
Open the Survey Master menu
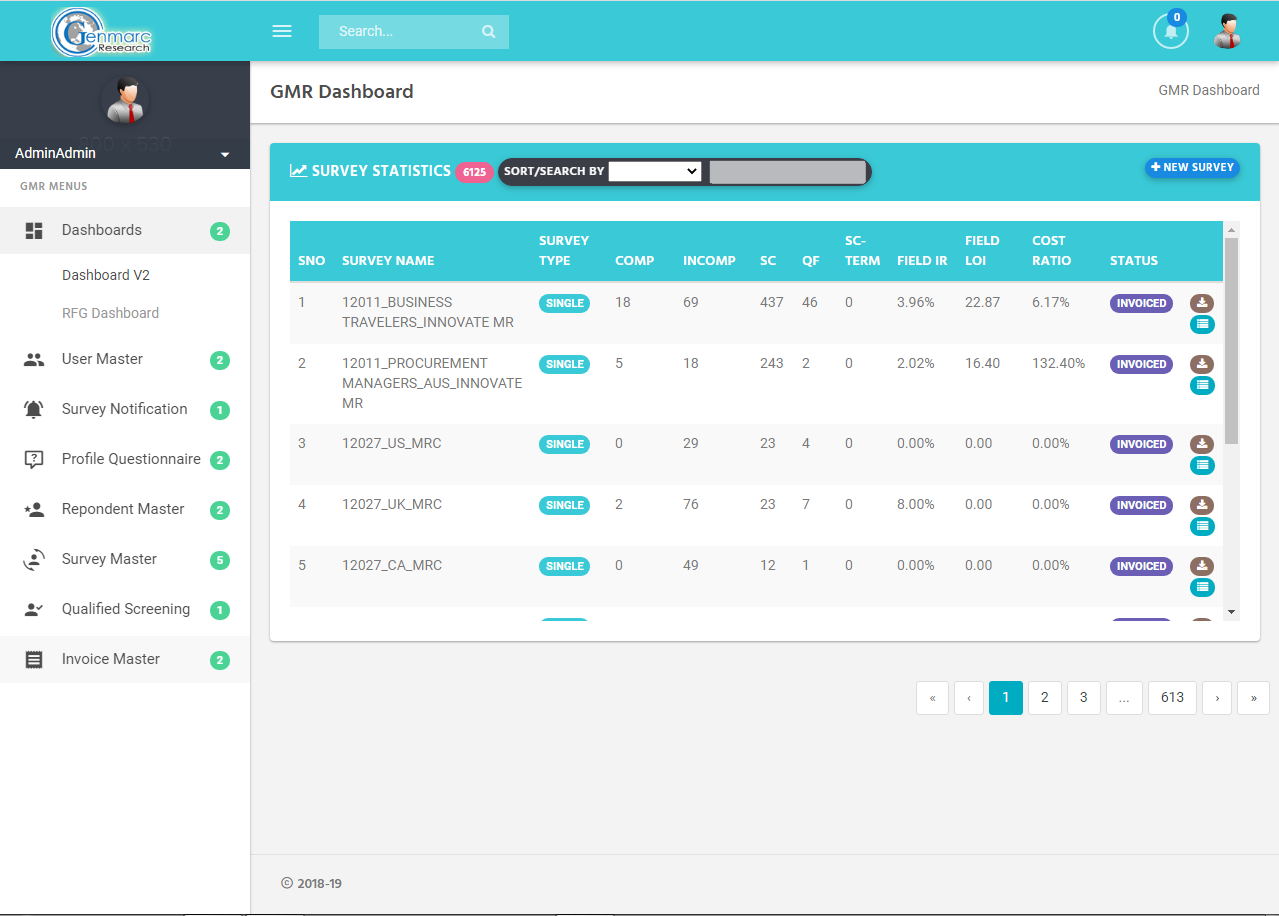[125, 559]
